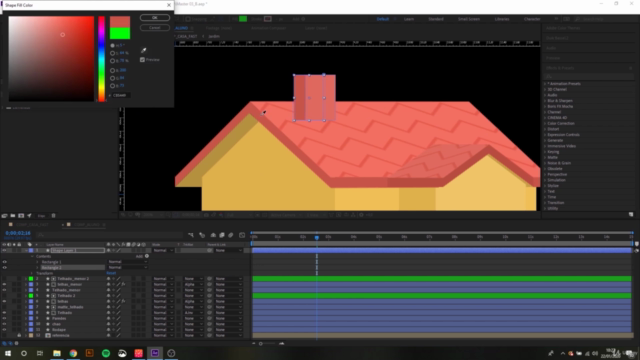Click Cancel in Shape Fill Color dialog
Screen dimensions: 640x360
click(x=155, y=28)
